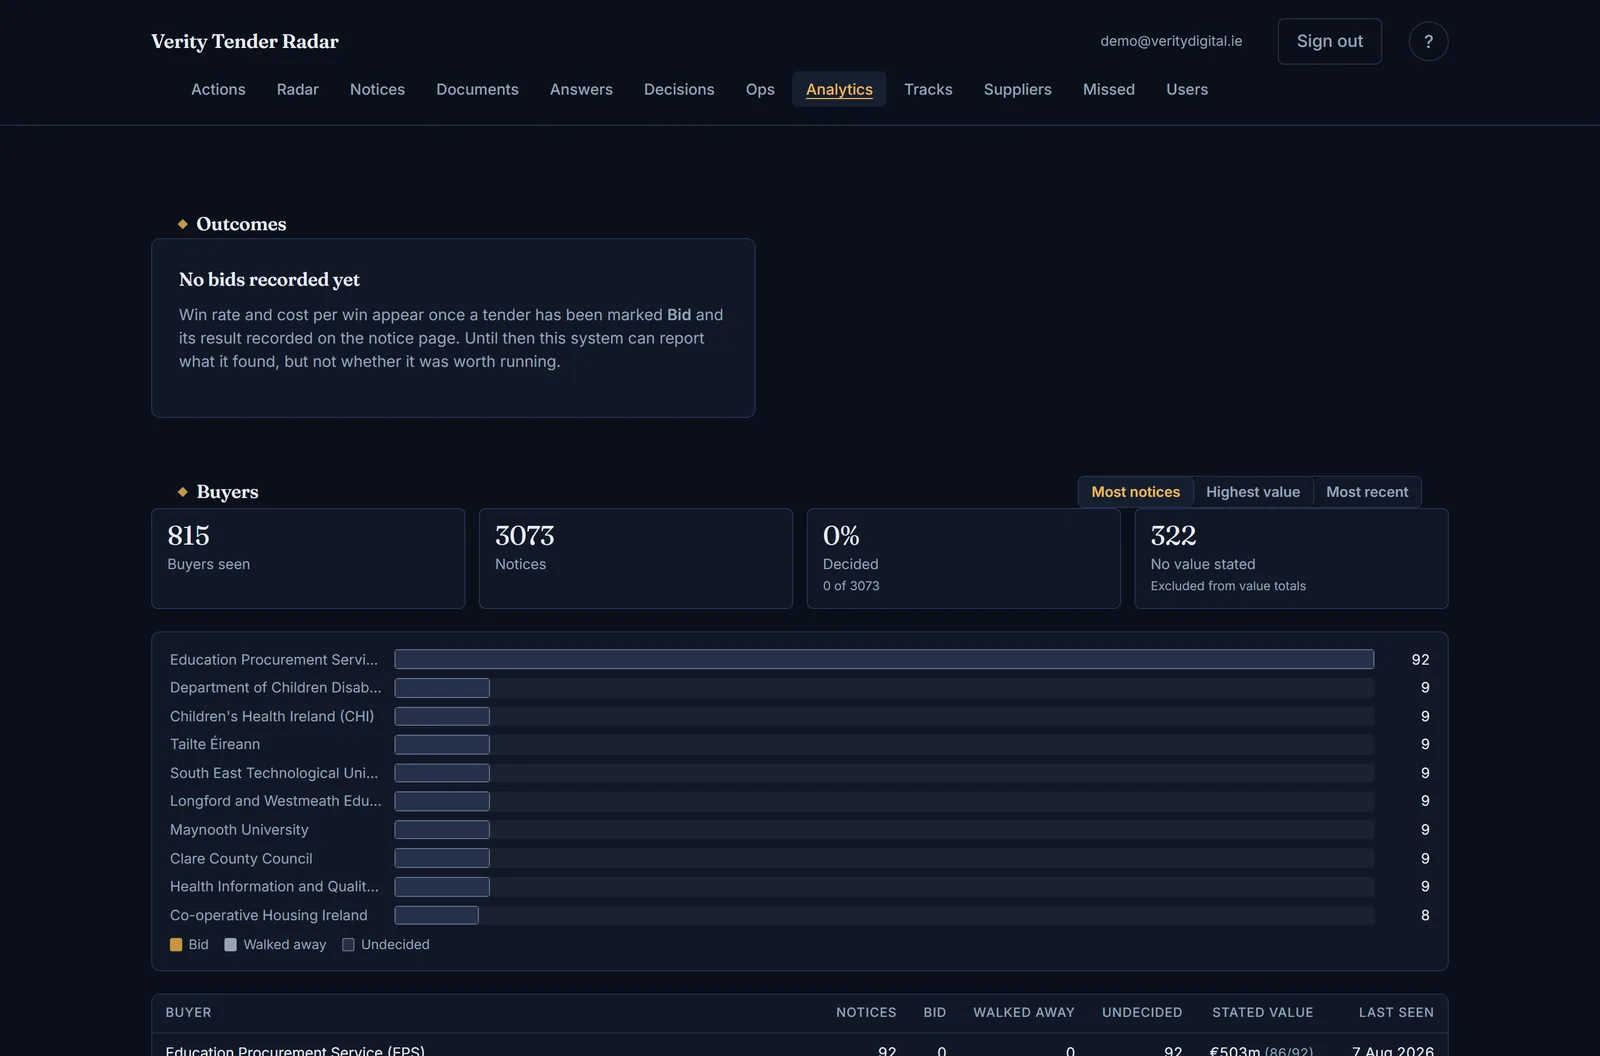Click the Children's Health Ireland (CHI) bar

tap(442, 716)
